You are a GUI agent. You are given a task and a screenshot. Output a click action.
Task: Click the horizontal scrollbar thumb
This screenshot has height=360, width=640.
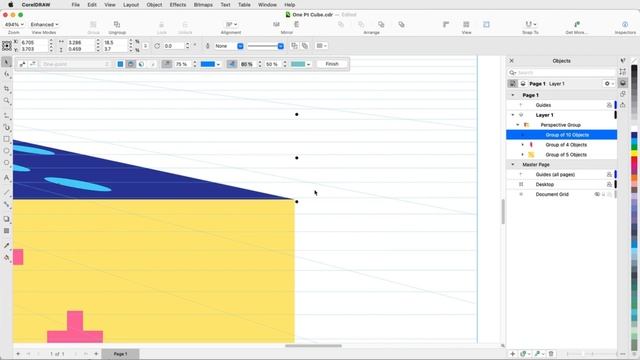(313, 346)
